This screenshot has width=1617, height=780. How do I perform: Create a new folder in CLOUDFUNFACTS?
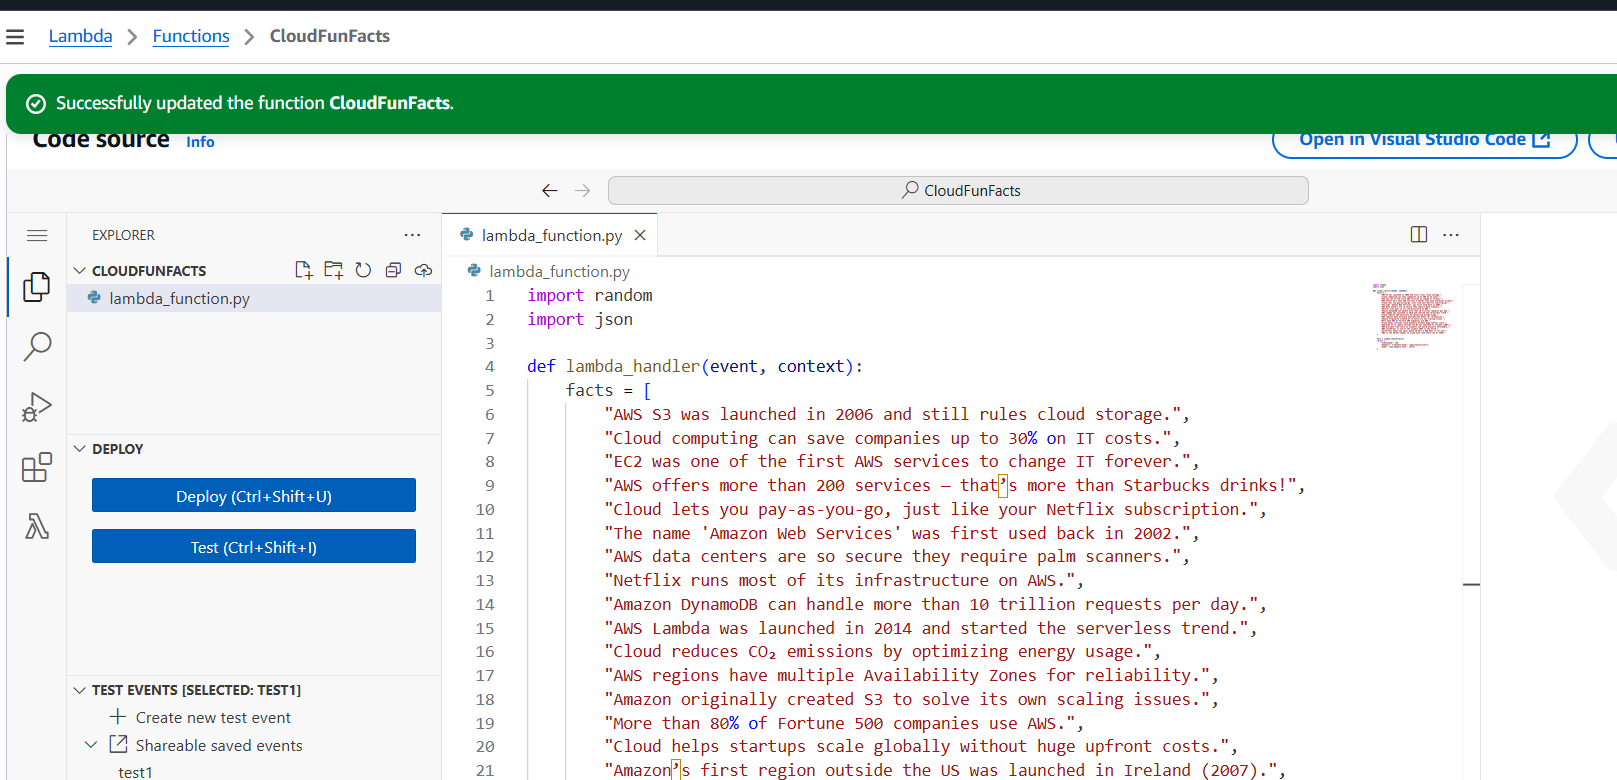[334, 270]
